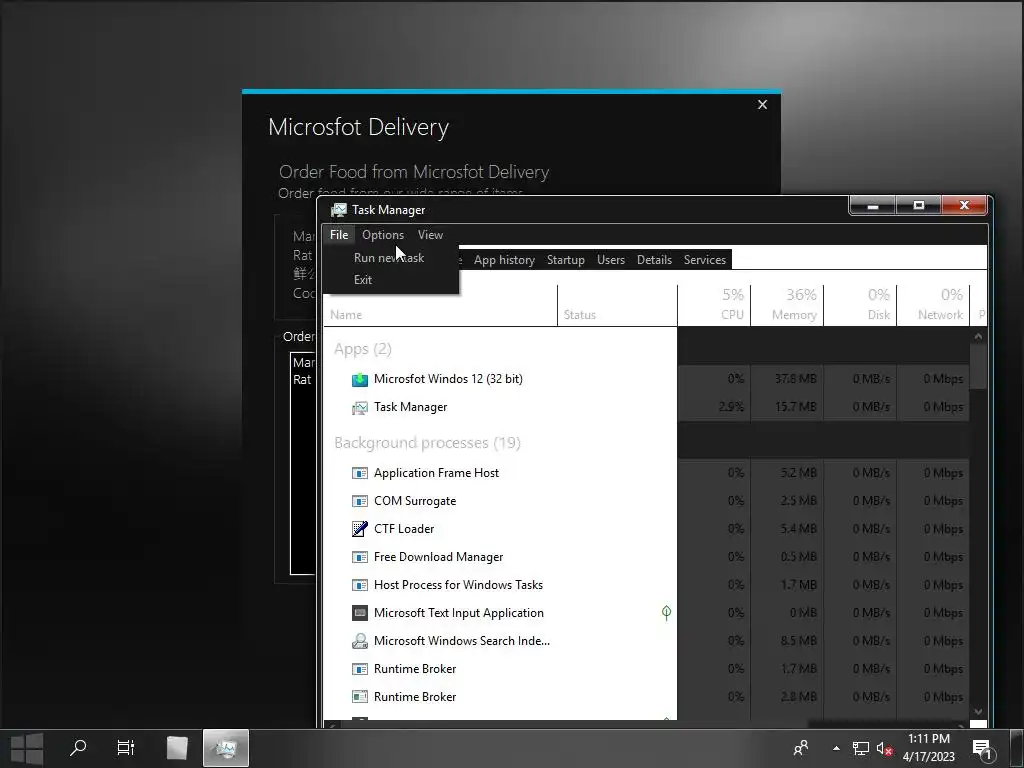Open the blank file taskbar icon

click(x=177, y=748)
